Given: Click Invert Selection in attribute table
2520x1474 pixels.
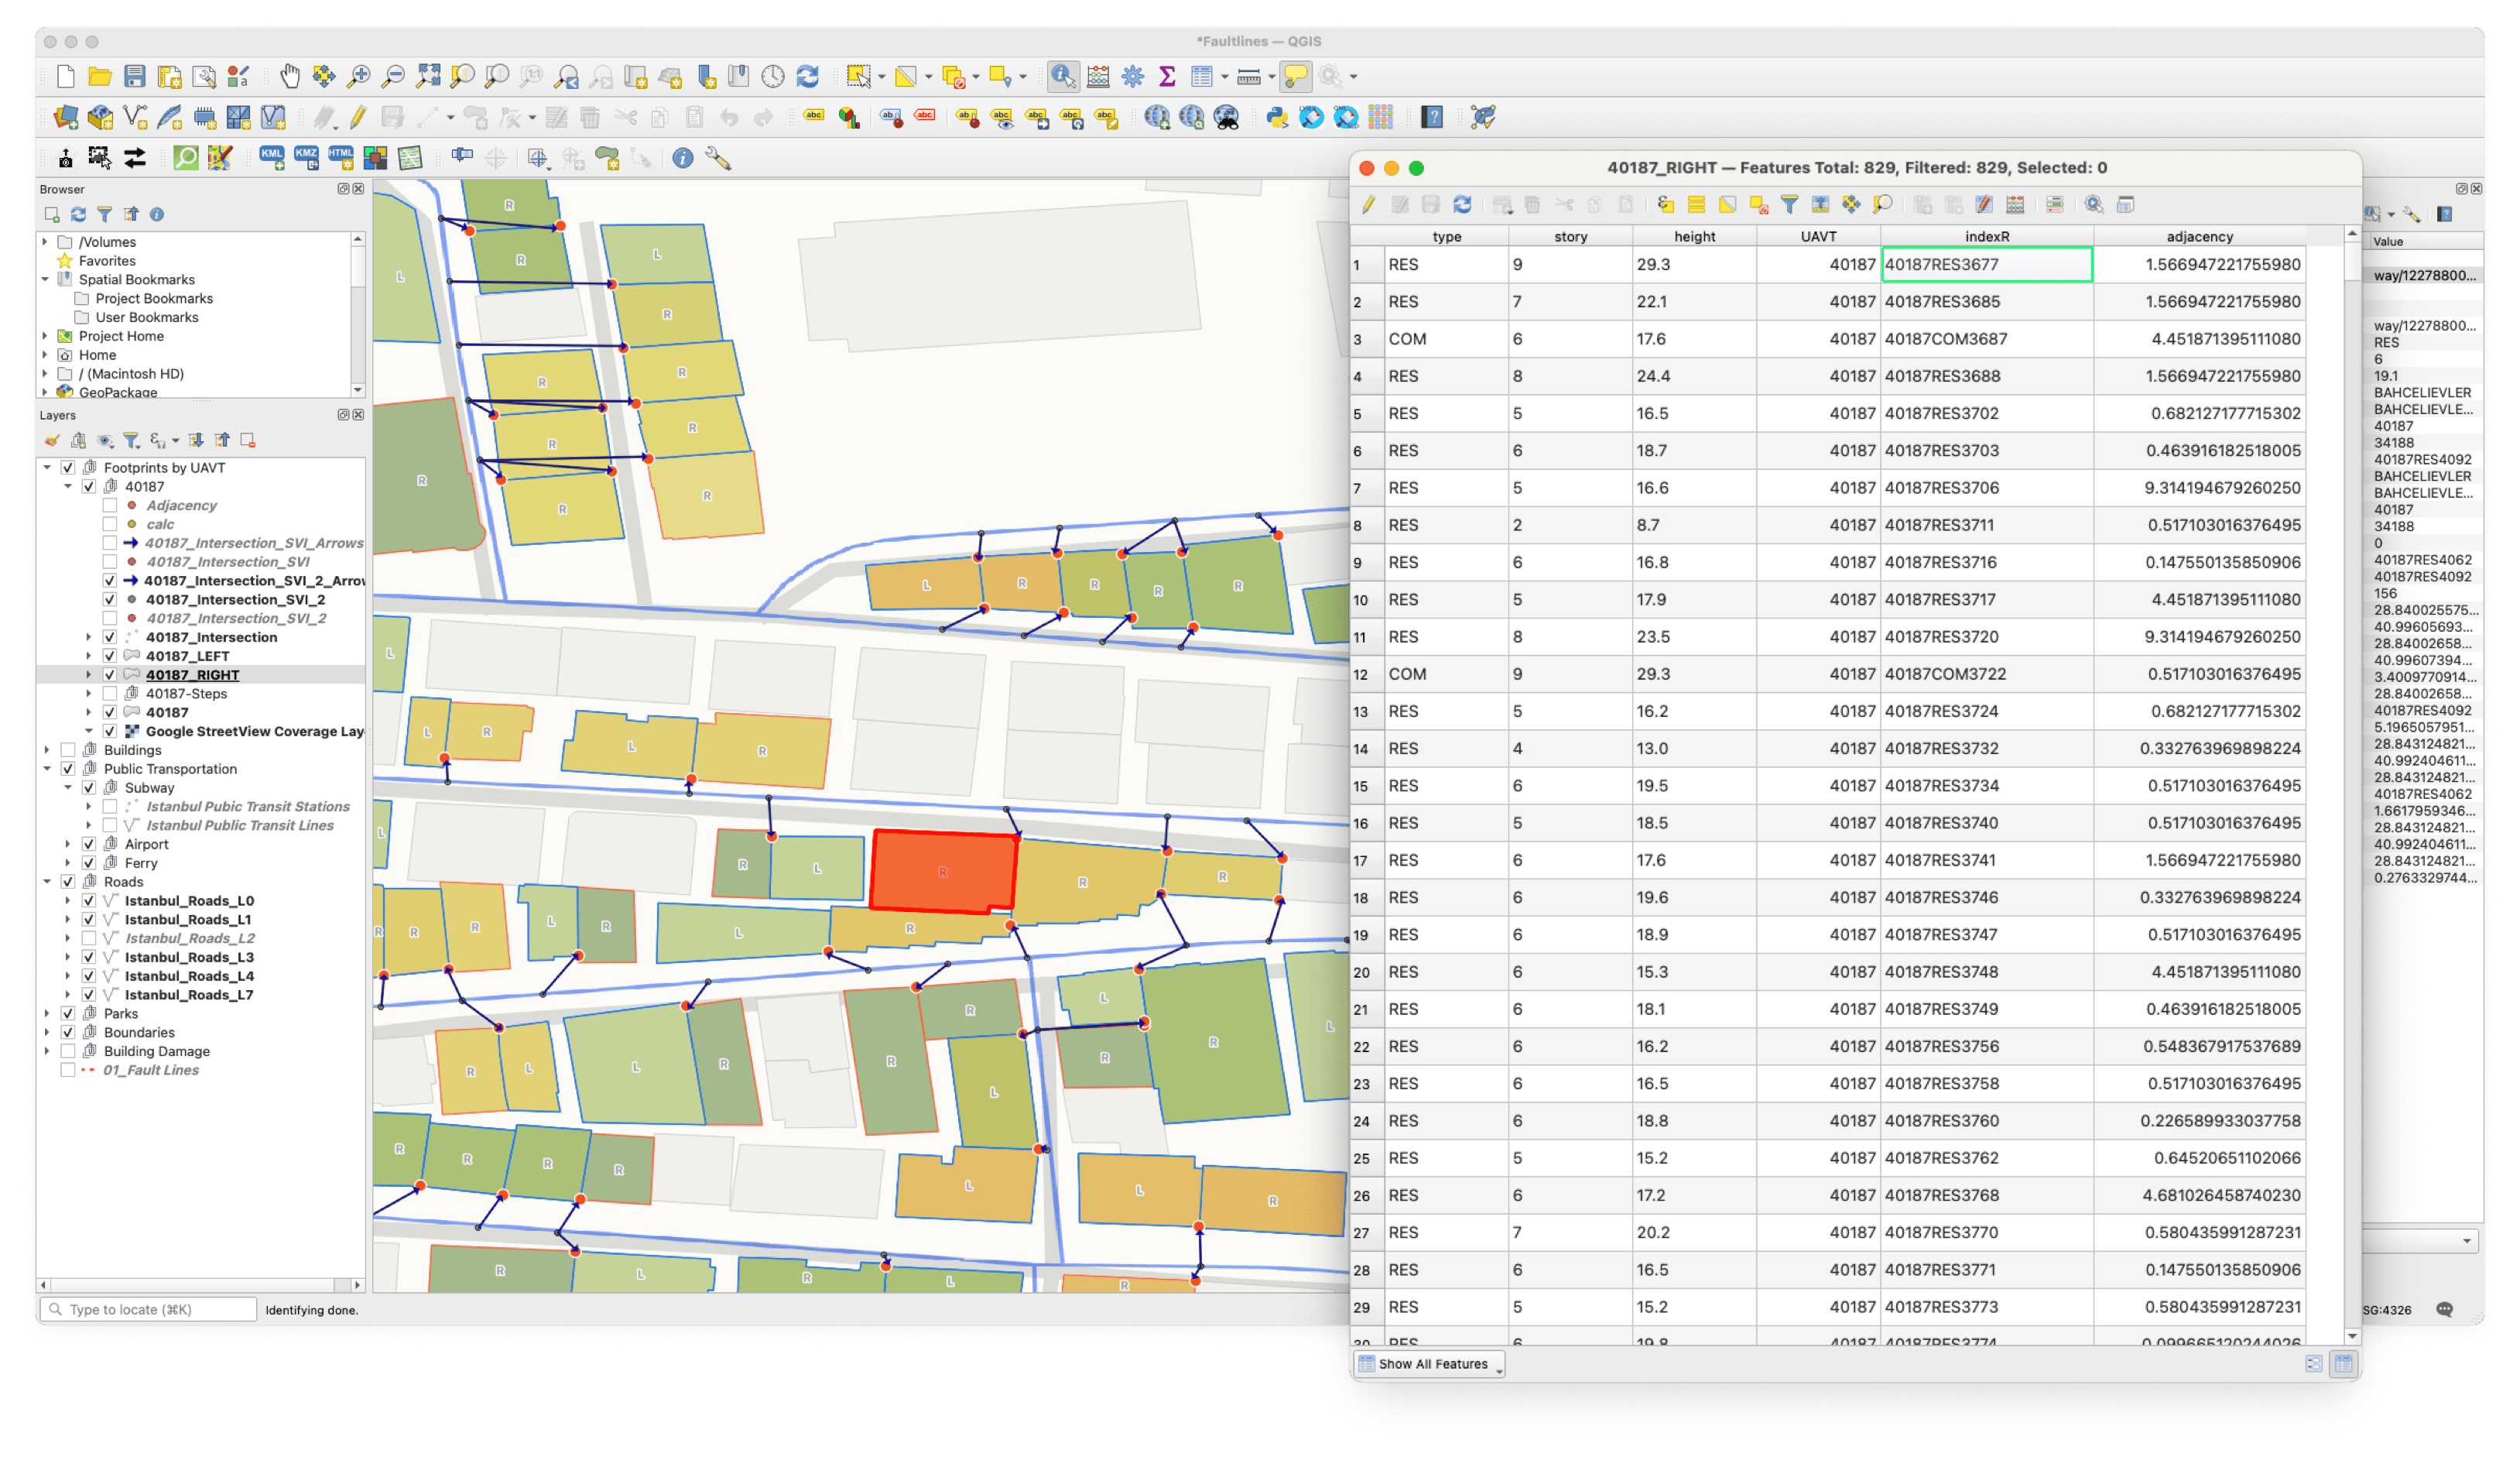Looking at the screenshot, I should coord(1727,204).
